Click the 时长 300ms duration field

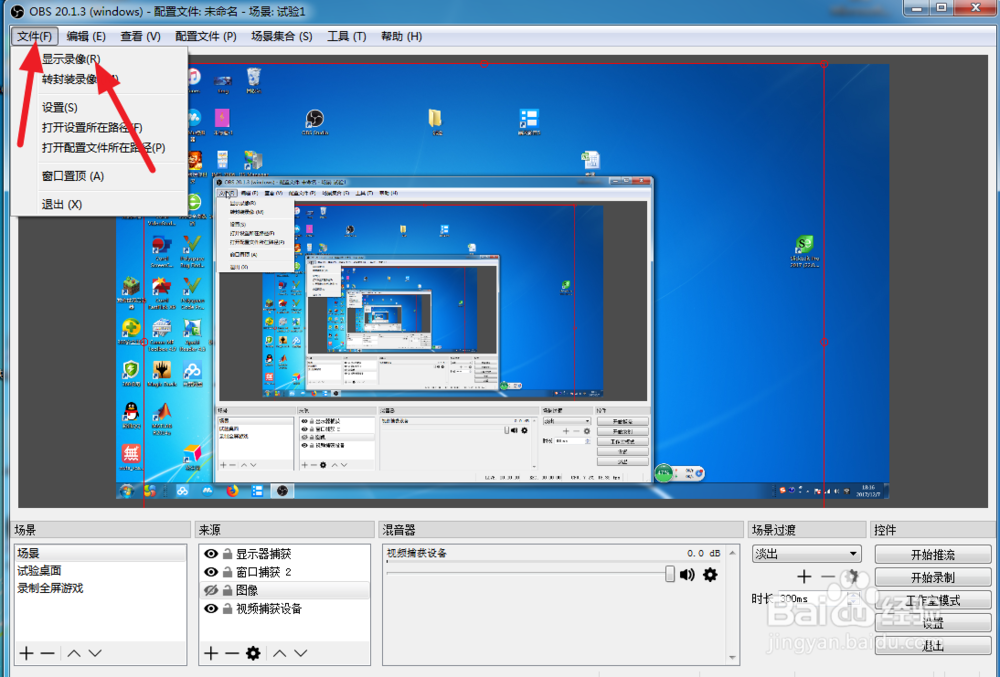click(819, 599)
